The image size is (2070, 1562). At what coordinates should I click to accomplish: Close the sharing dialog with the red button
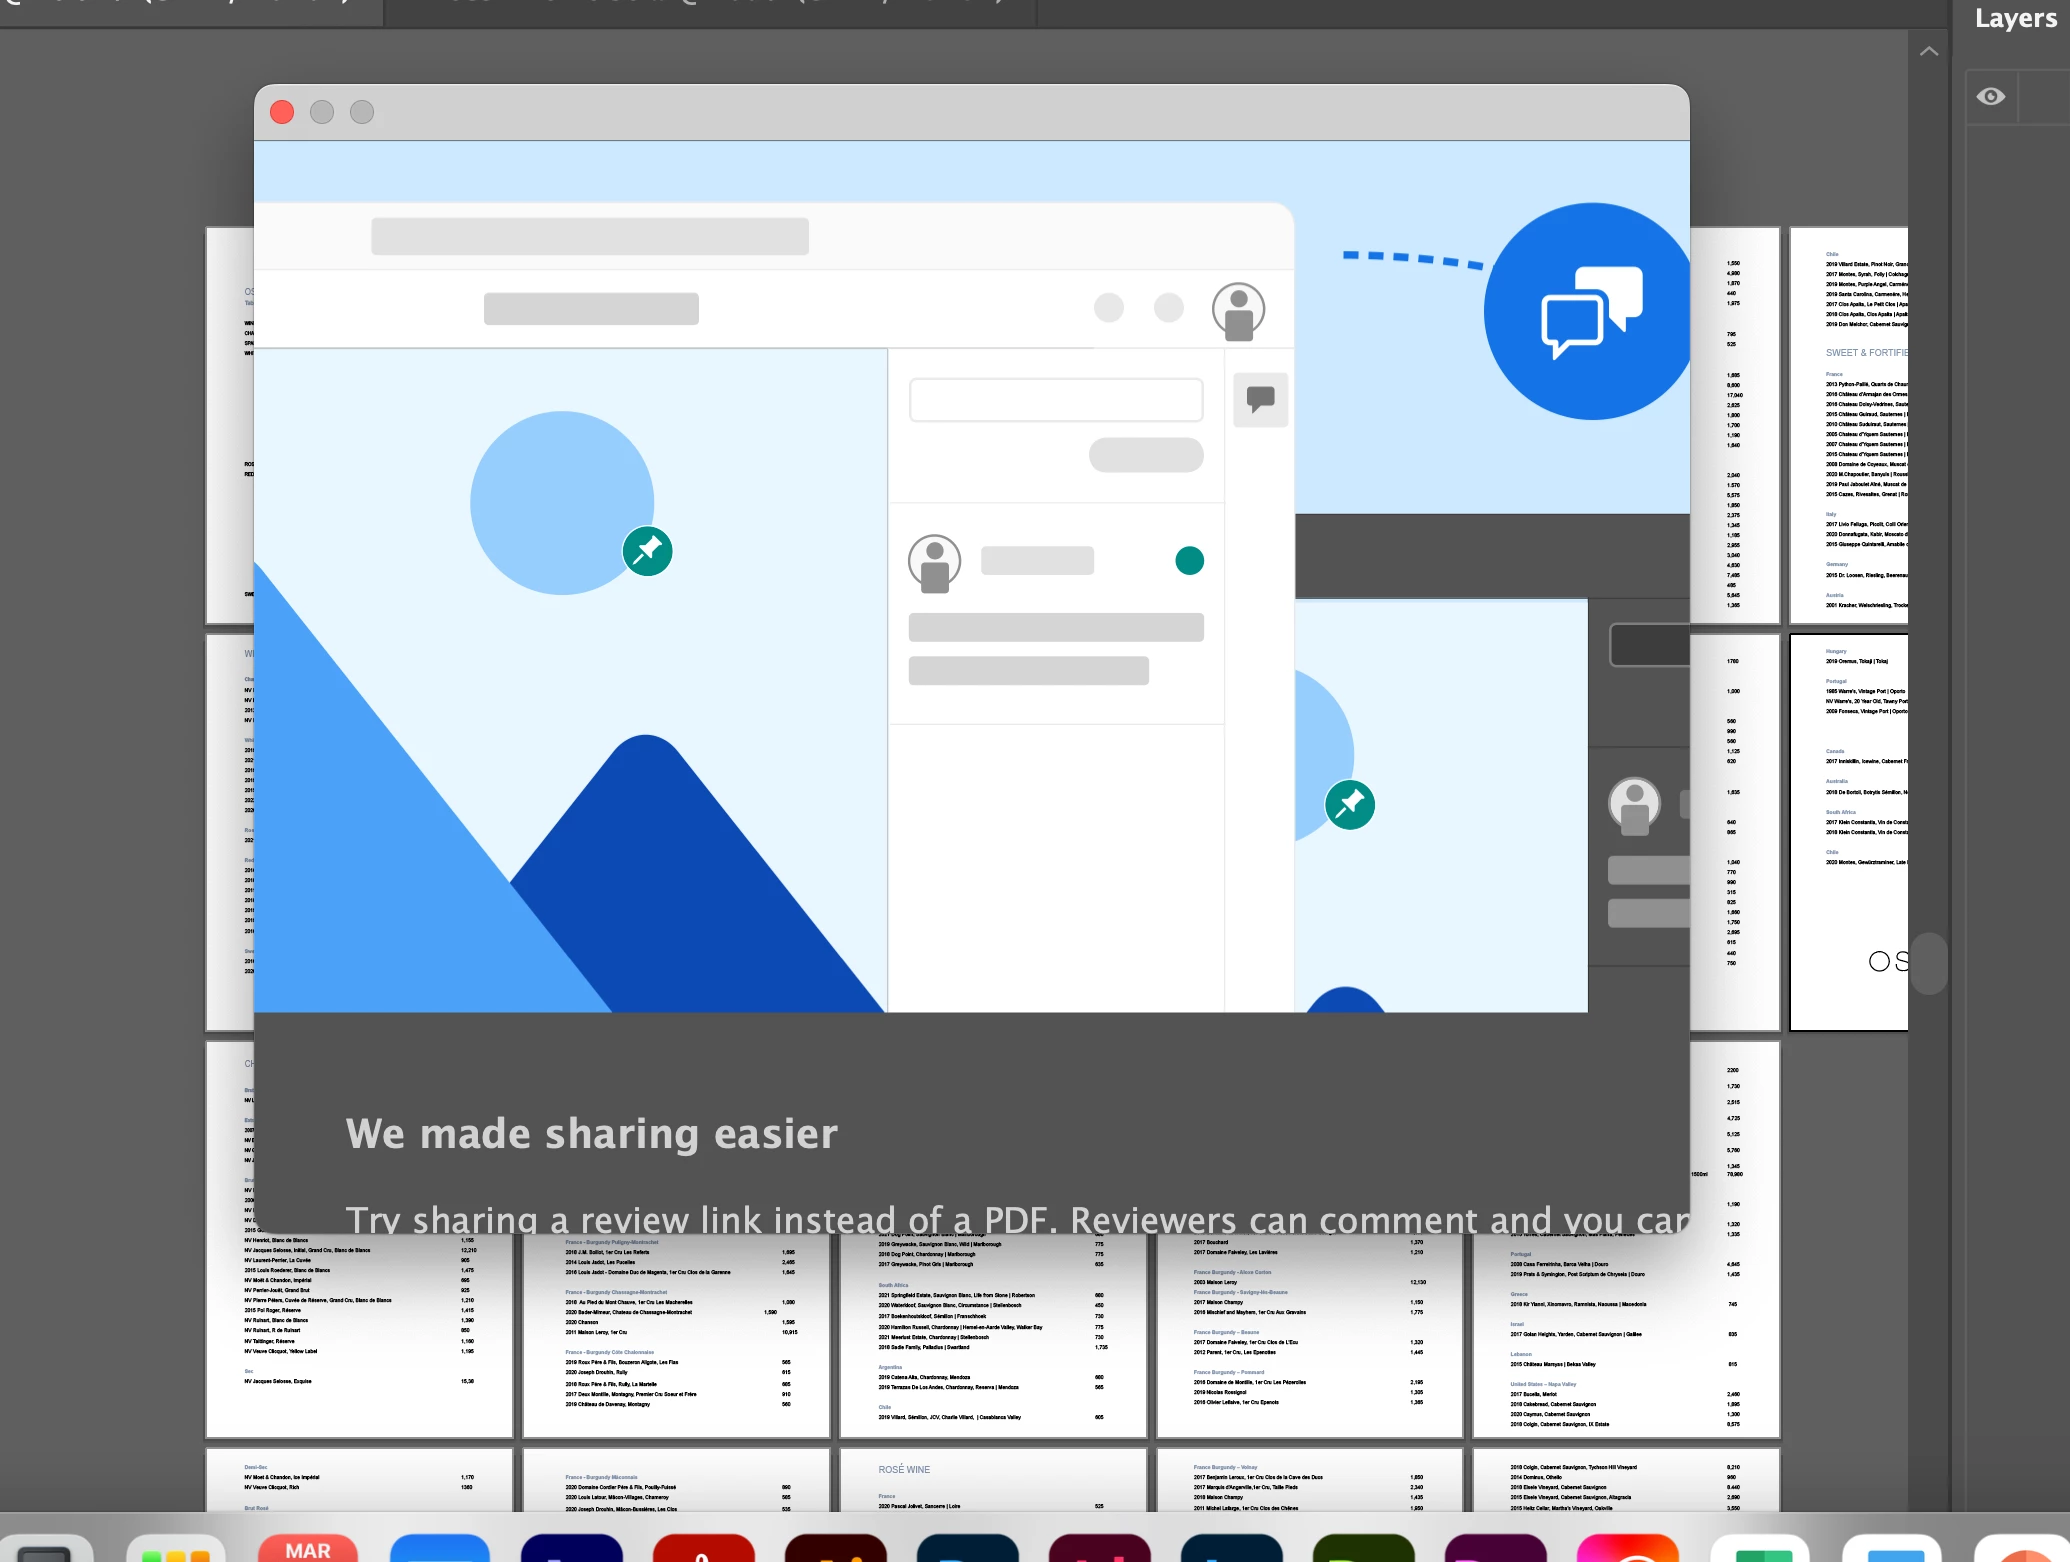(282, 112)
